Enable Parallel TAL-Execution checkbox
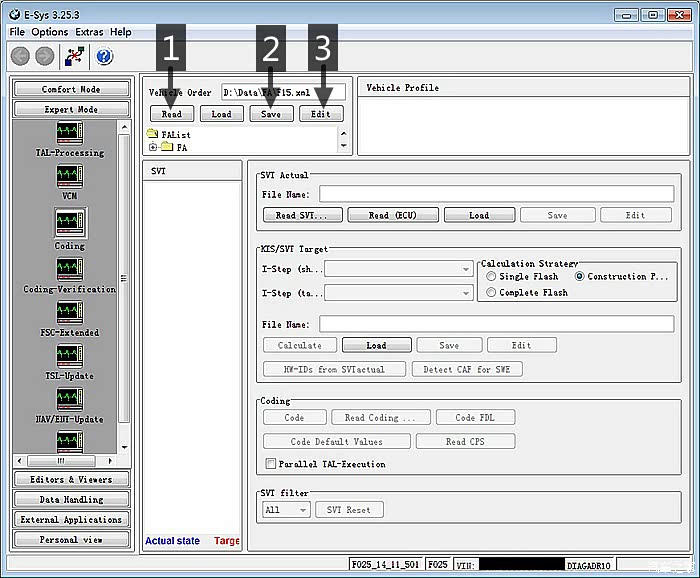This screenshot has height=578, width=700. (271, 464)
